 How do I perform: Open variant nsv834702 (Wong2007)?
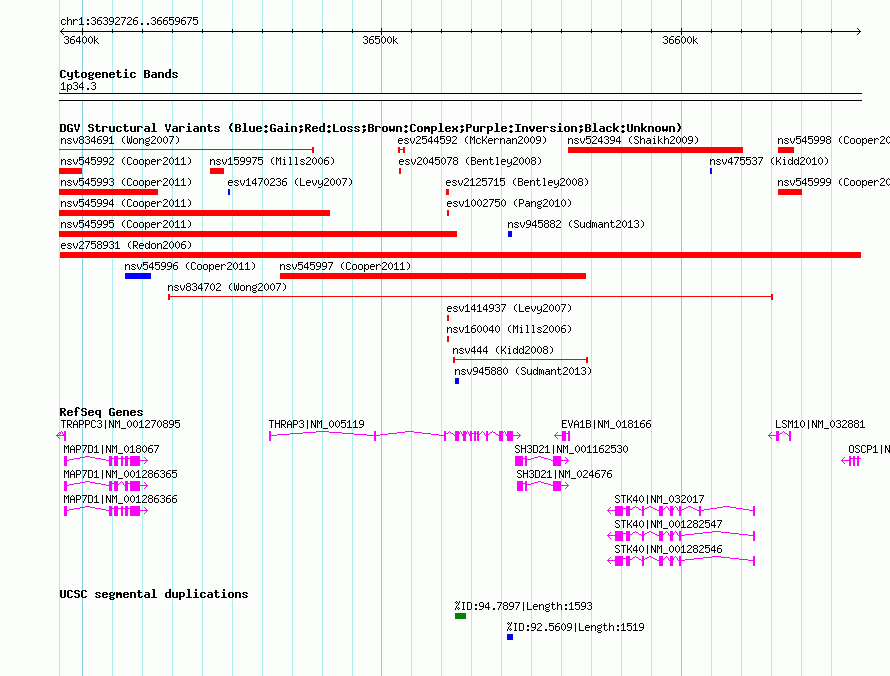pos(227,287)
